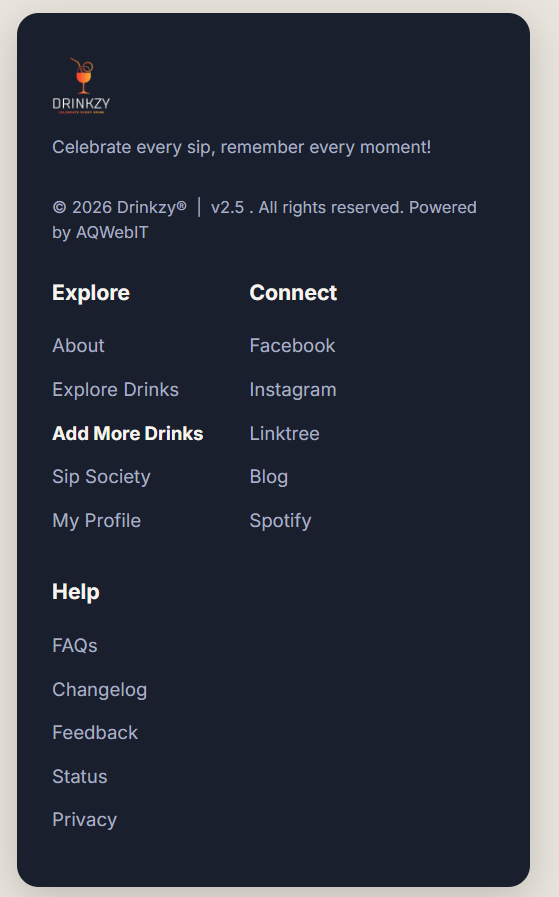Open the About link
This screenshot has height=897, width=559.
click(x=78, y=346)
